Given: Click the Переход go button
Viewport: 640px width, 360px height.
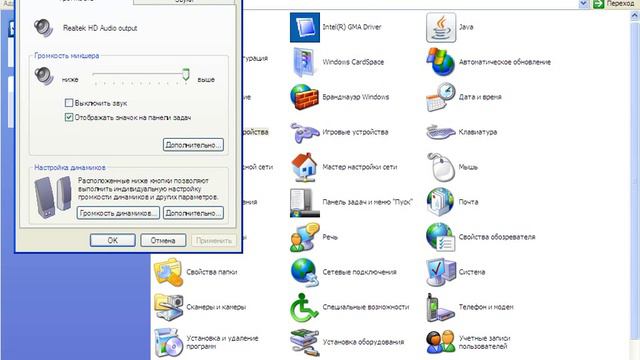Looking at the screenshot, I should [x=615, y=4].
